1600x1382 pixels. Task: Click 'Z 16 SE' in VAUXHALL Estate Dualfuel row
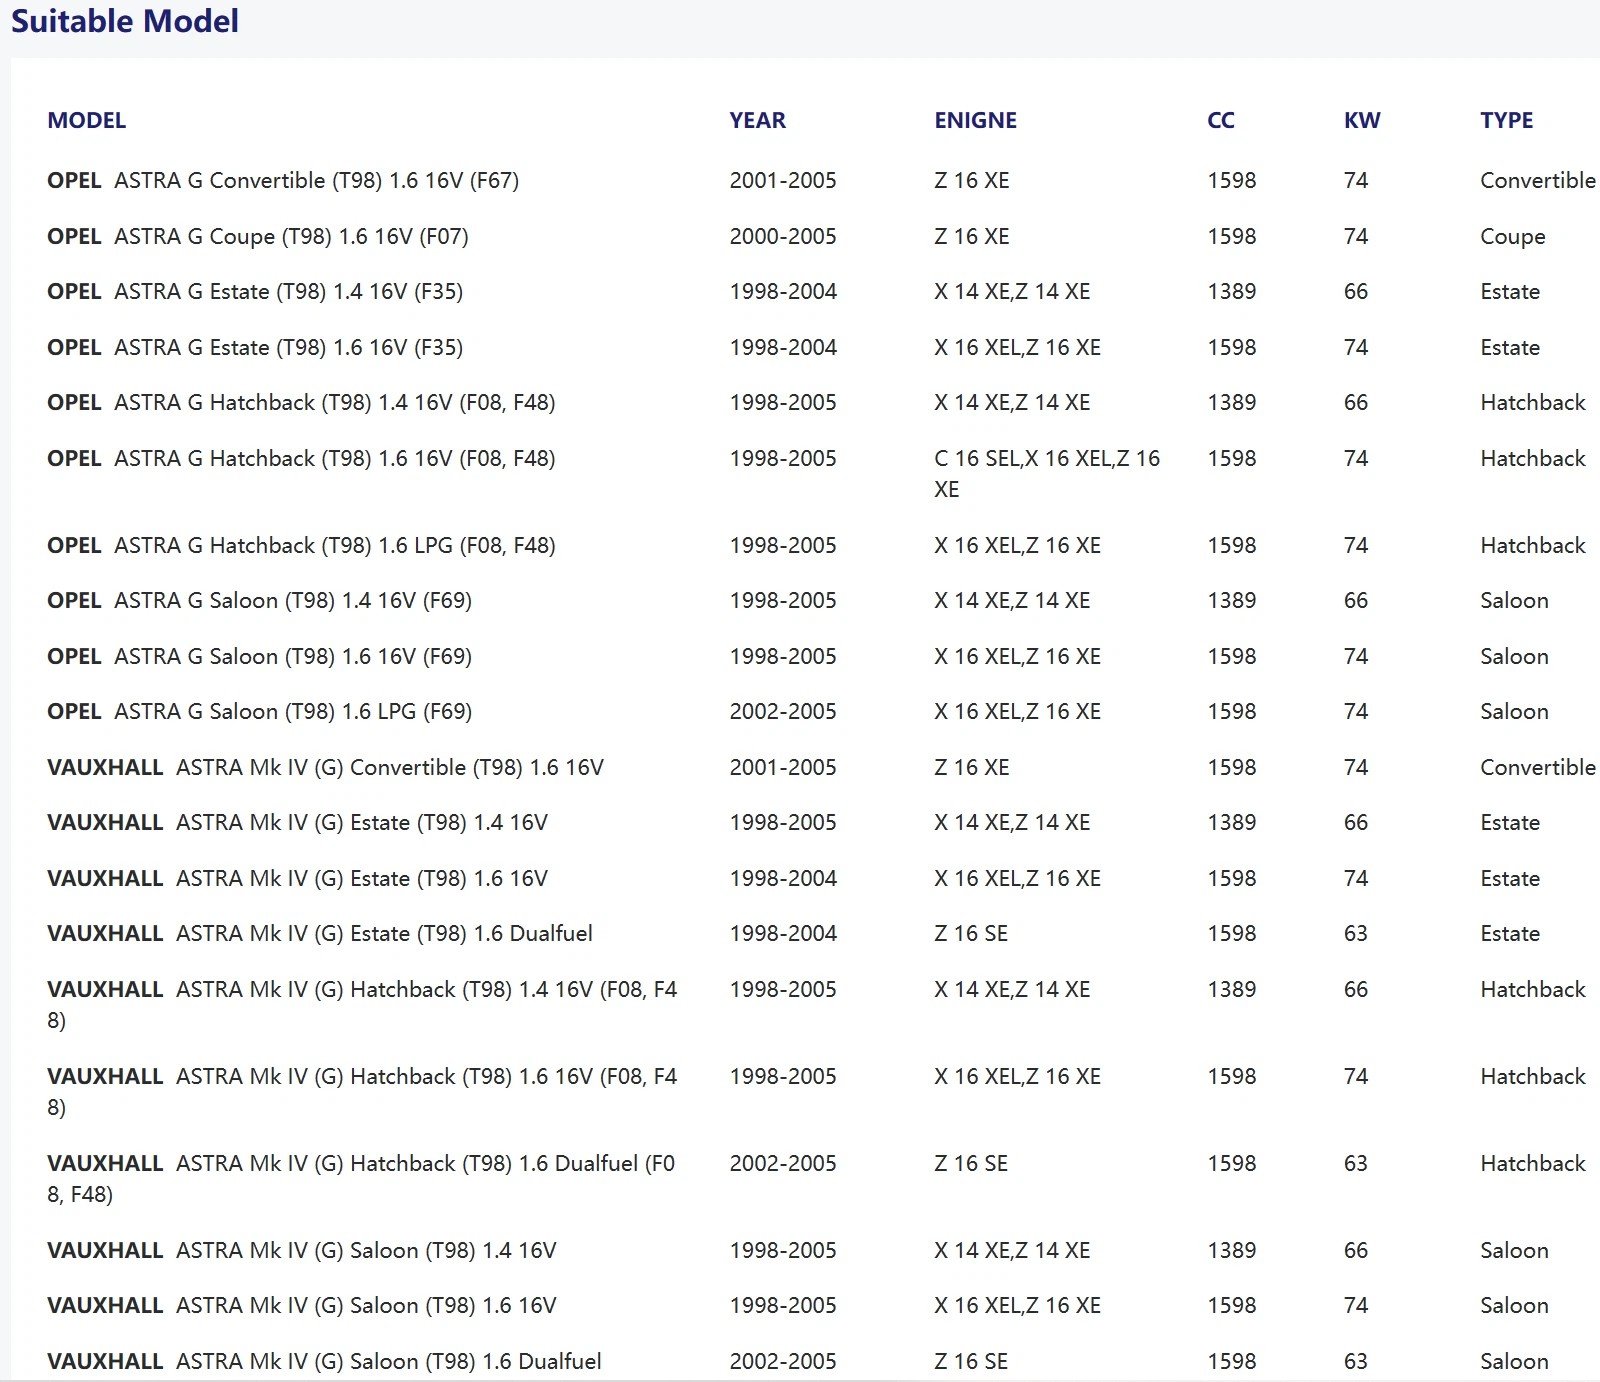971,934
